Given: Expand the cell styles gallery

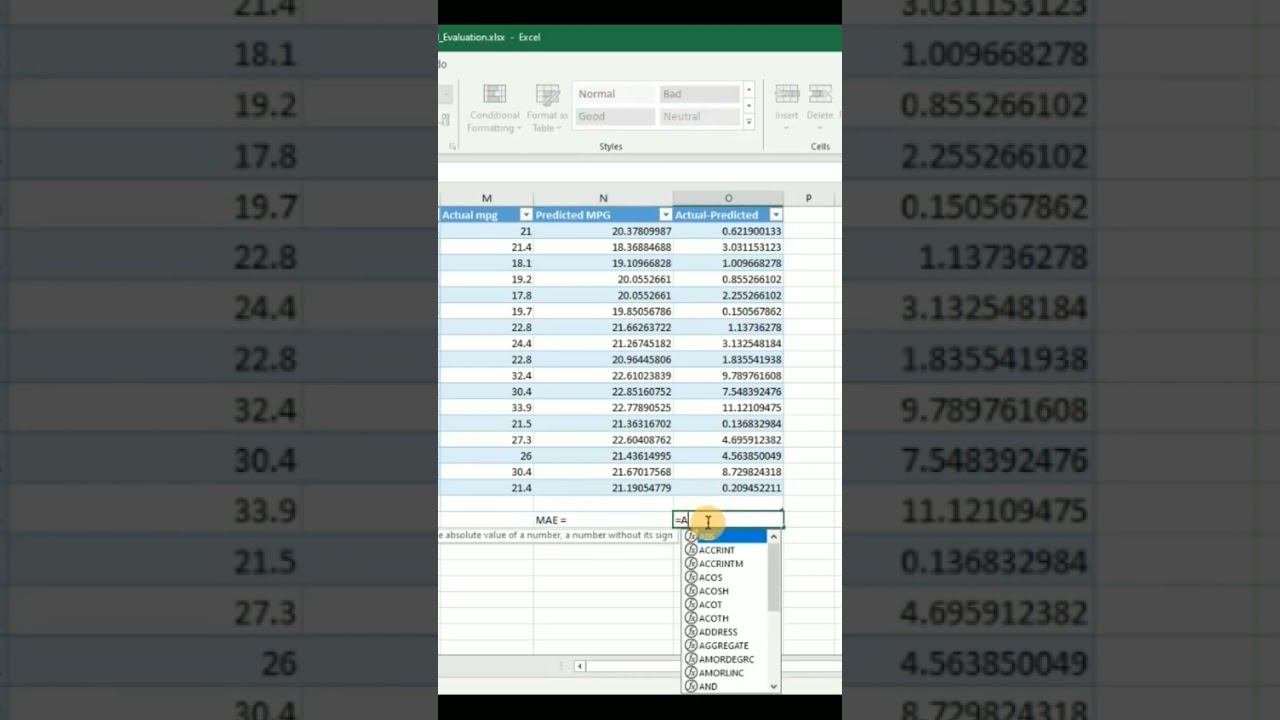Looking at the screenshot, I should click(748, 121).
